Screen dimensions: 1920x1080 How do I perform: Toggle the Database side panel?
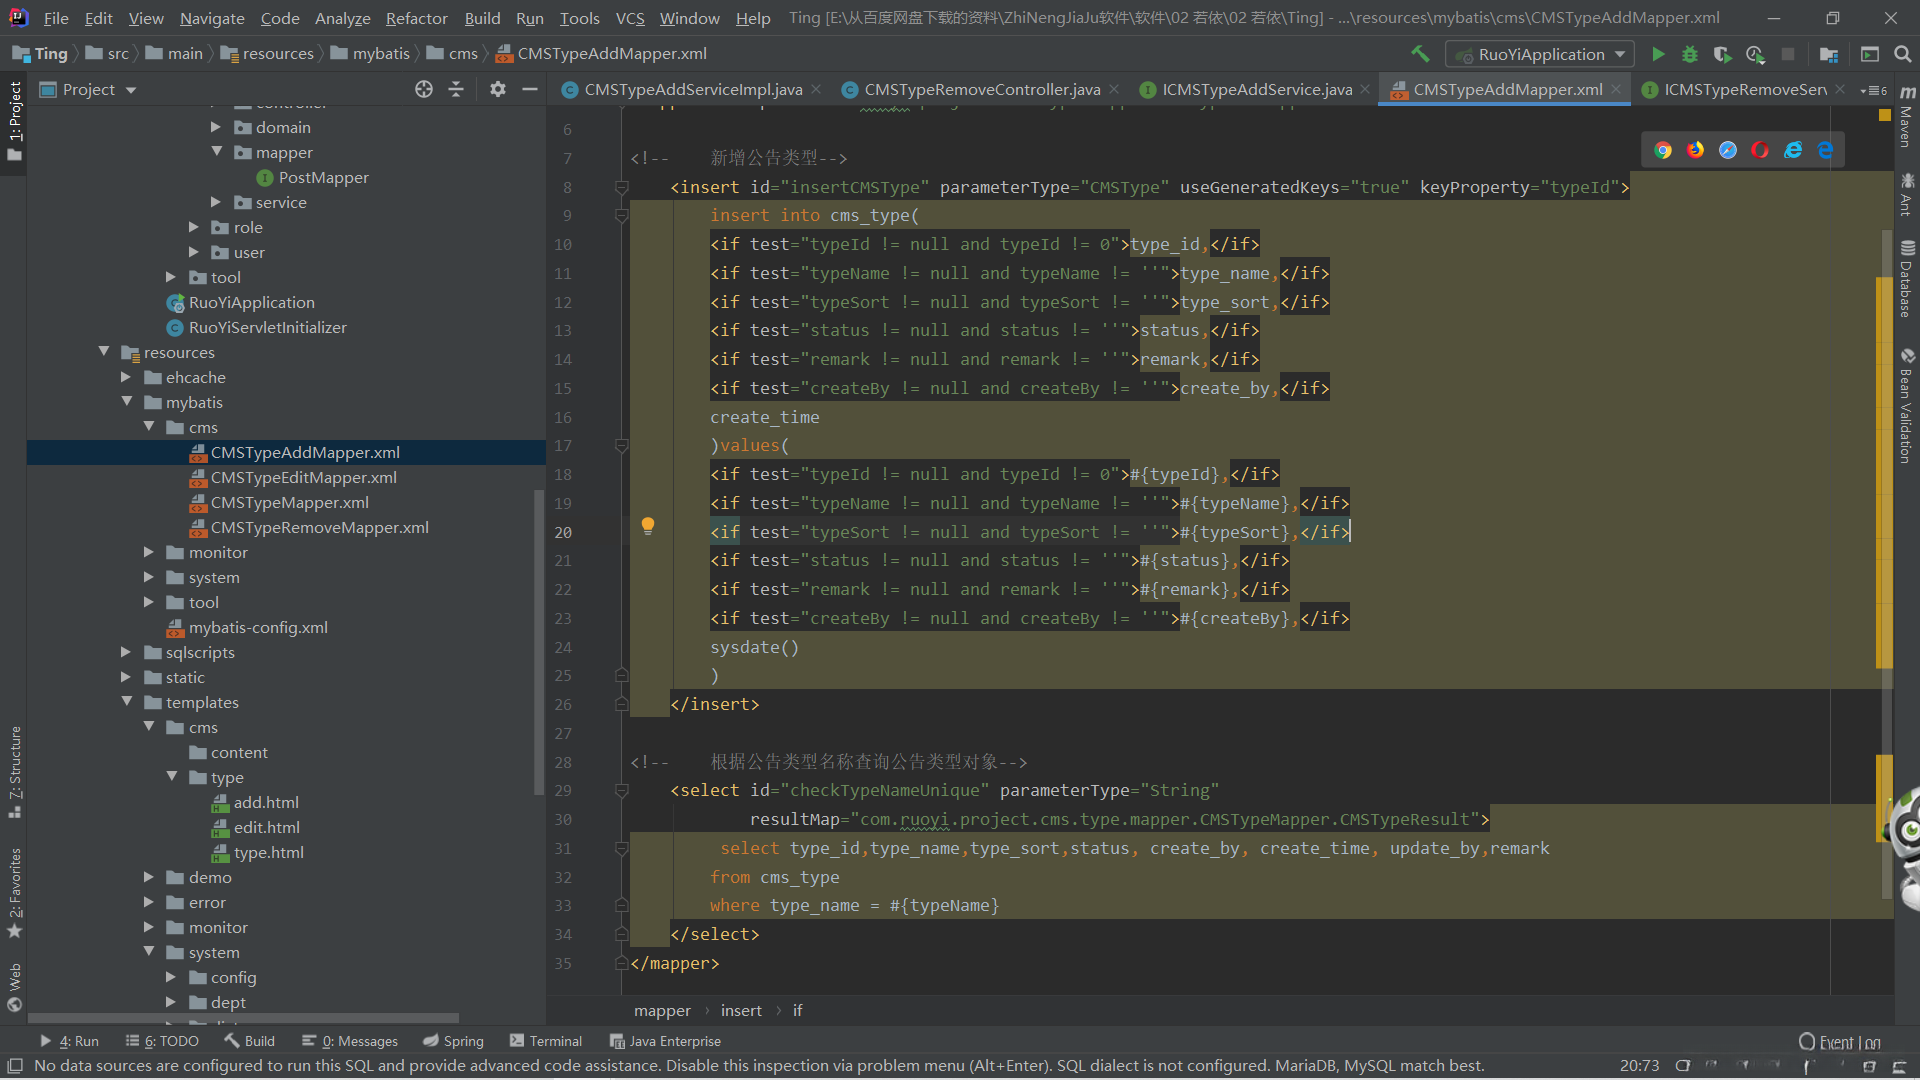[x=1907, y=280]
